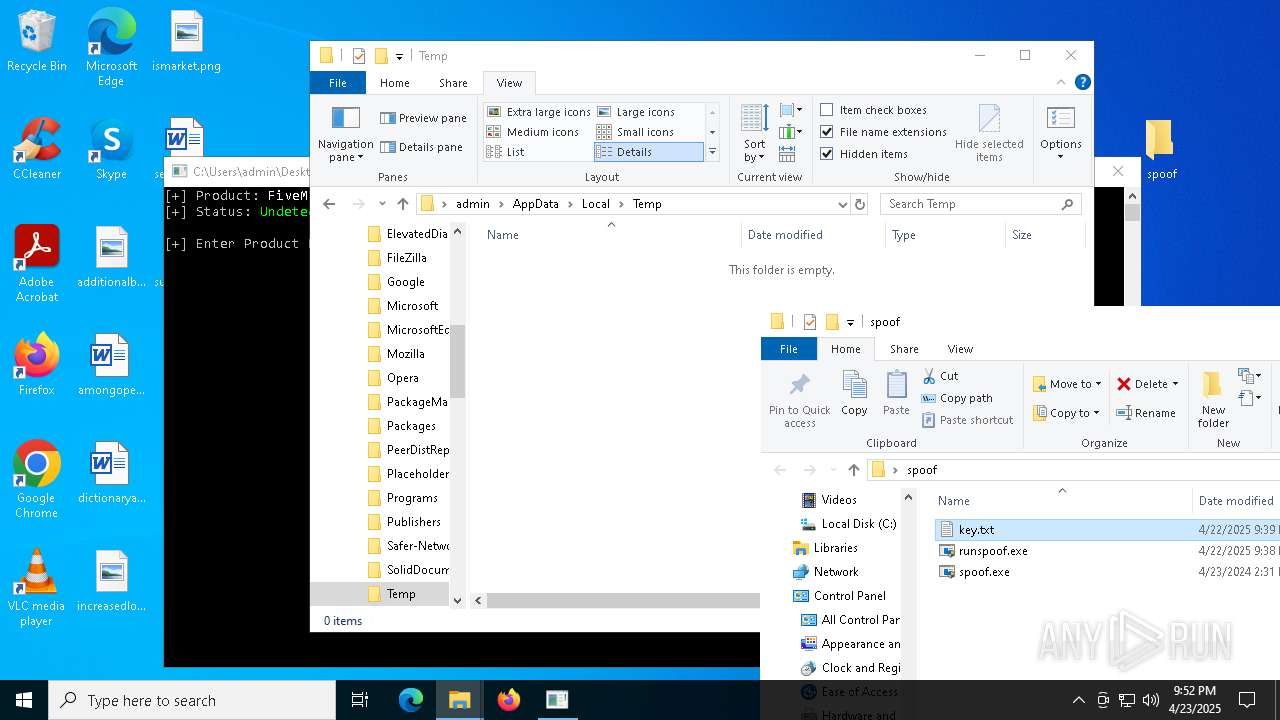Open Options in the Temp window ribbon
Viewport: 1280px width, 720px height.
coord(1061,134)
